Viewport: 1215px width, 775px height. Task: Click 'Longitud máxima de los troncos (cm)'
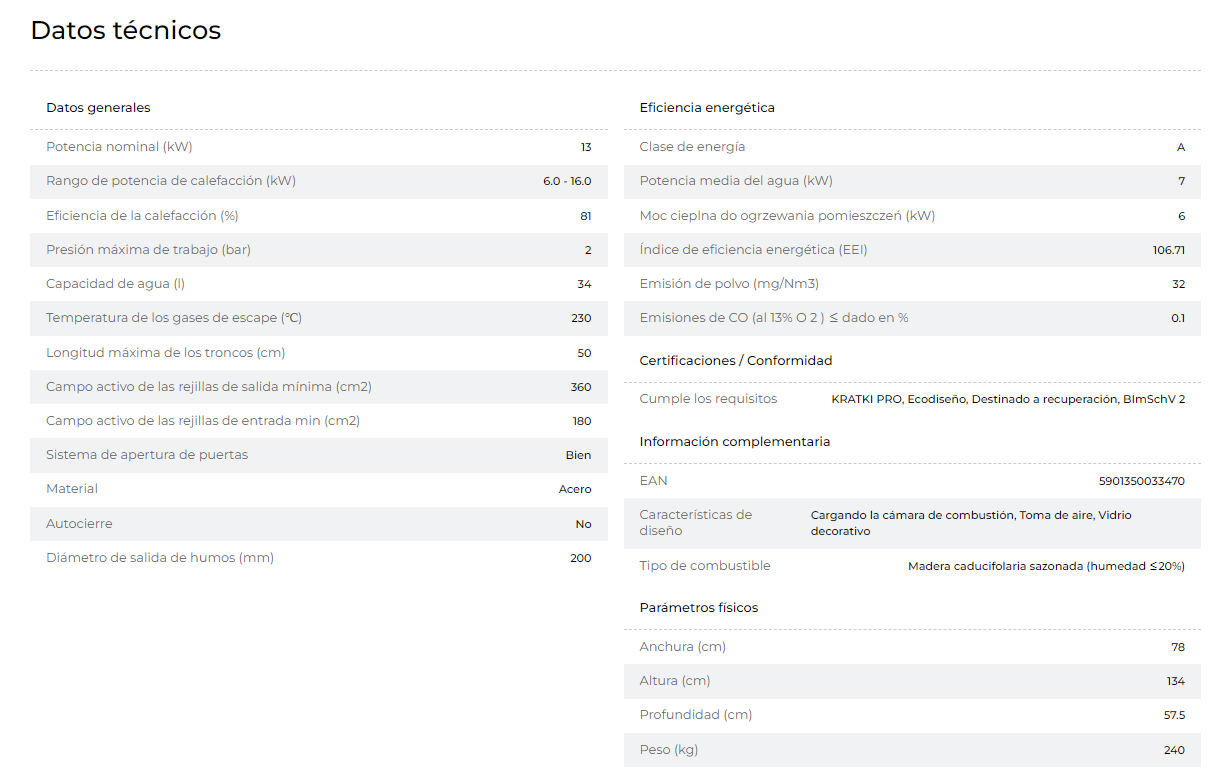164,352
